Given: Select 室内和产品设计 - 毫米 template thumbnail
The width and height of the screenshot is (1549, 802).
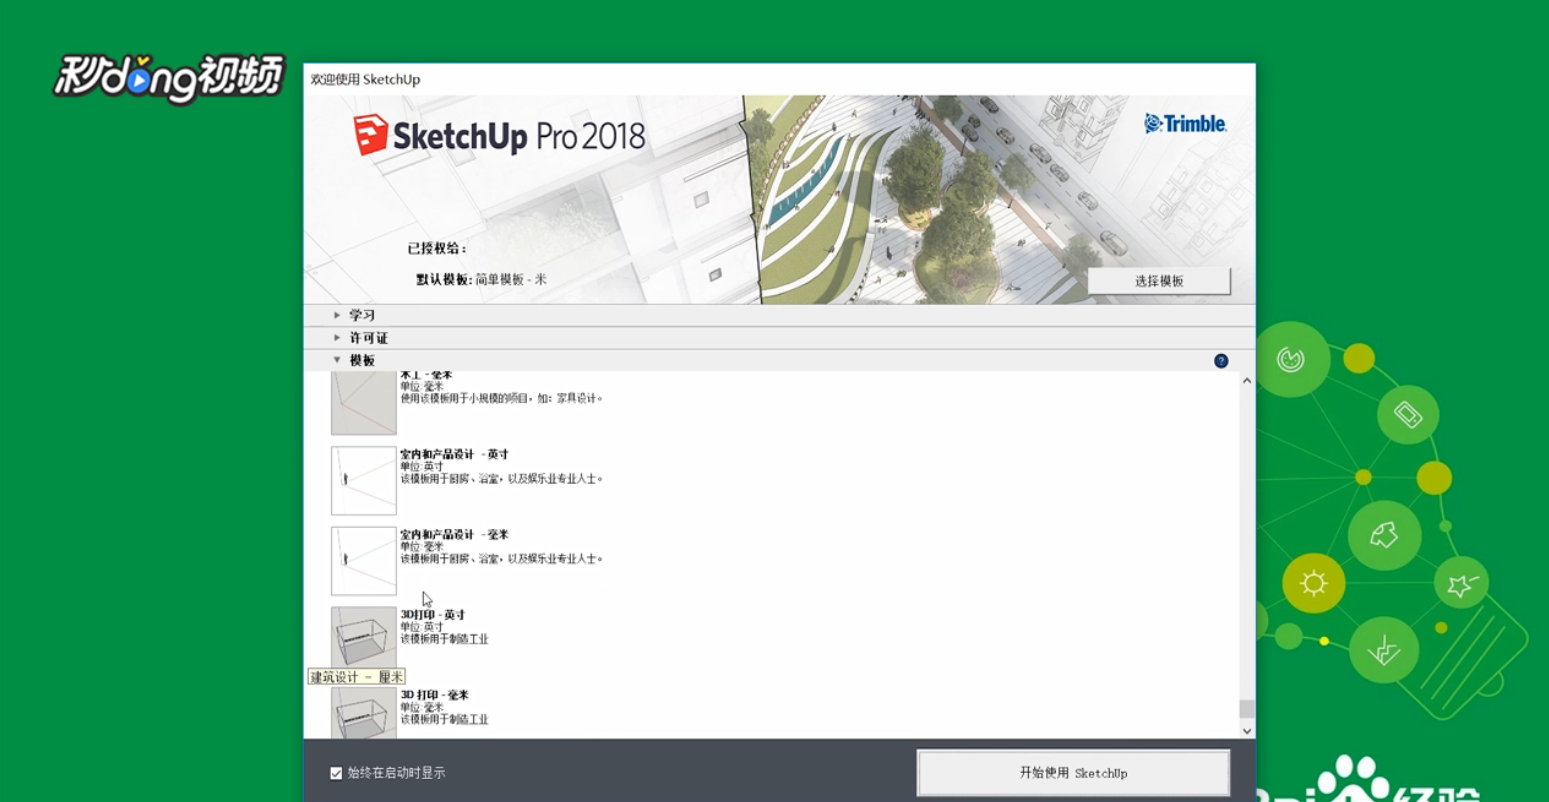Looking at the screenshot, I should coord(364,561).
